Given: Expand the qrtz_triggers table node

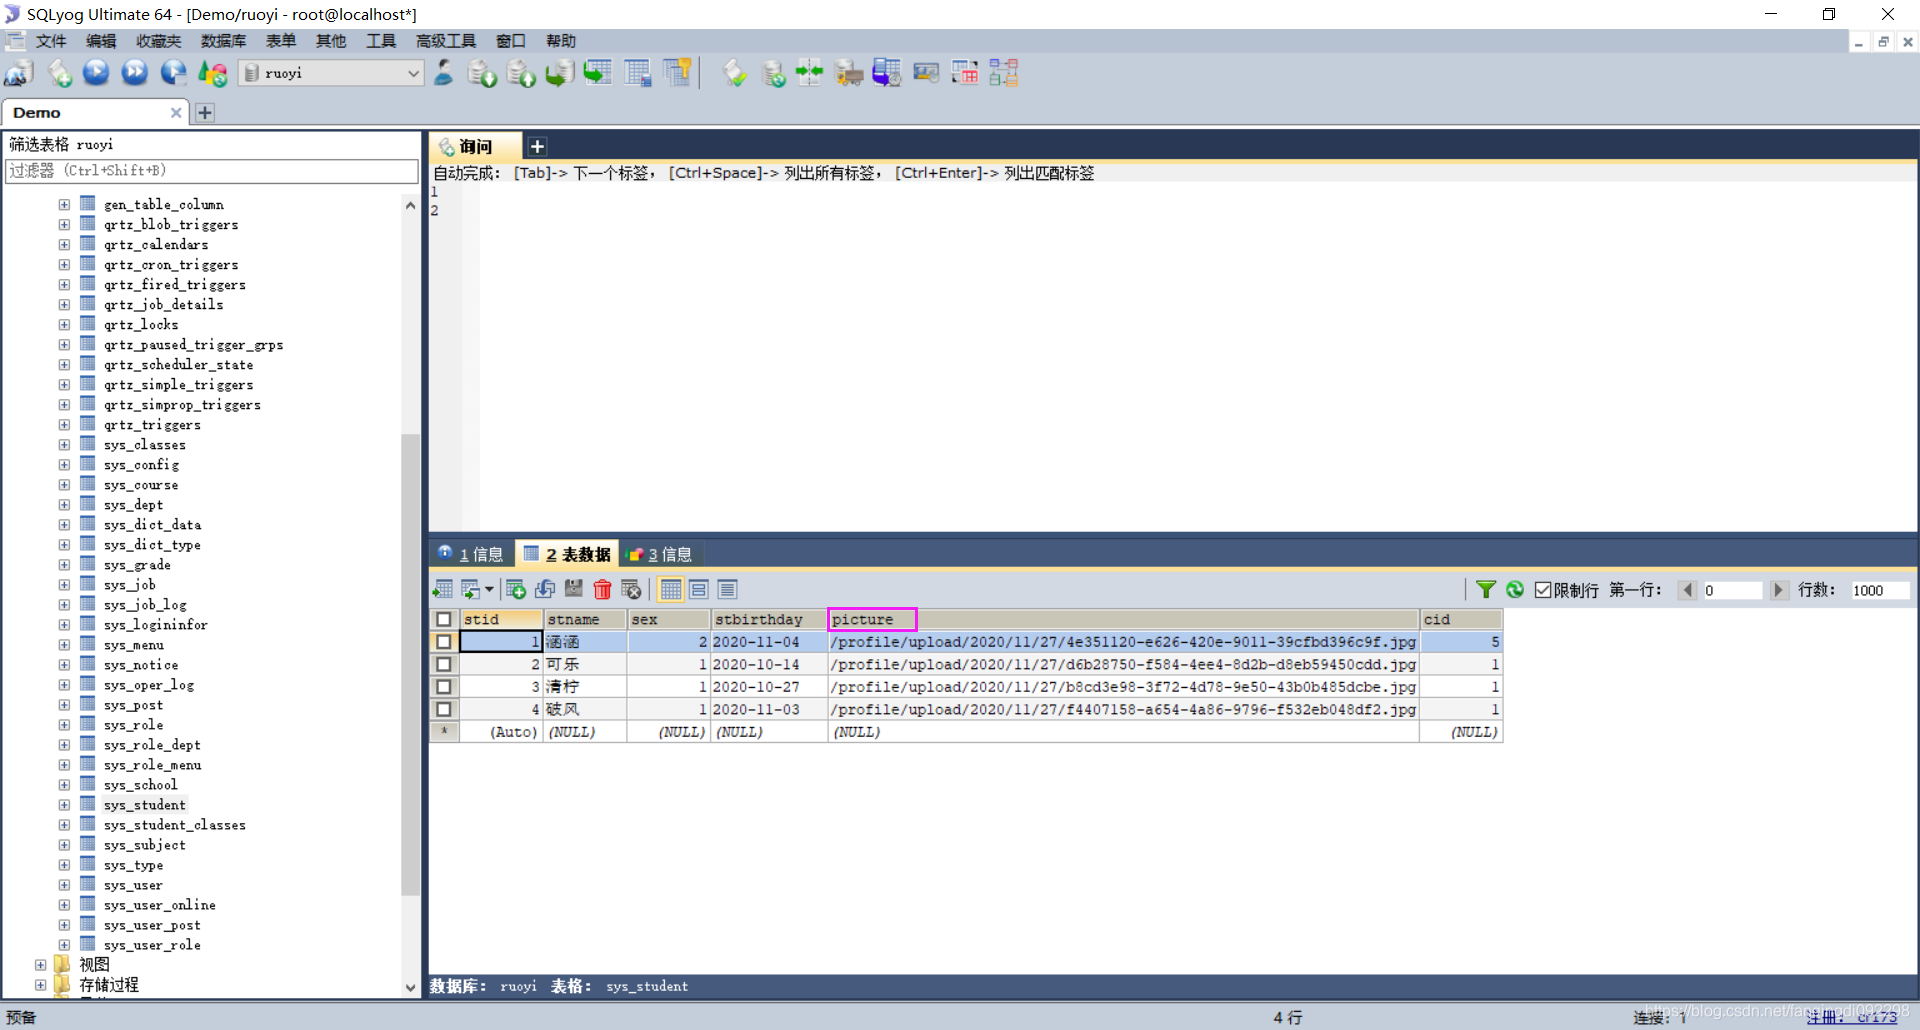Looking at the screenshot, I should pyautogui.click(x=64, y=425).
